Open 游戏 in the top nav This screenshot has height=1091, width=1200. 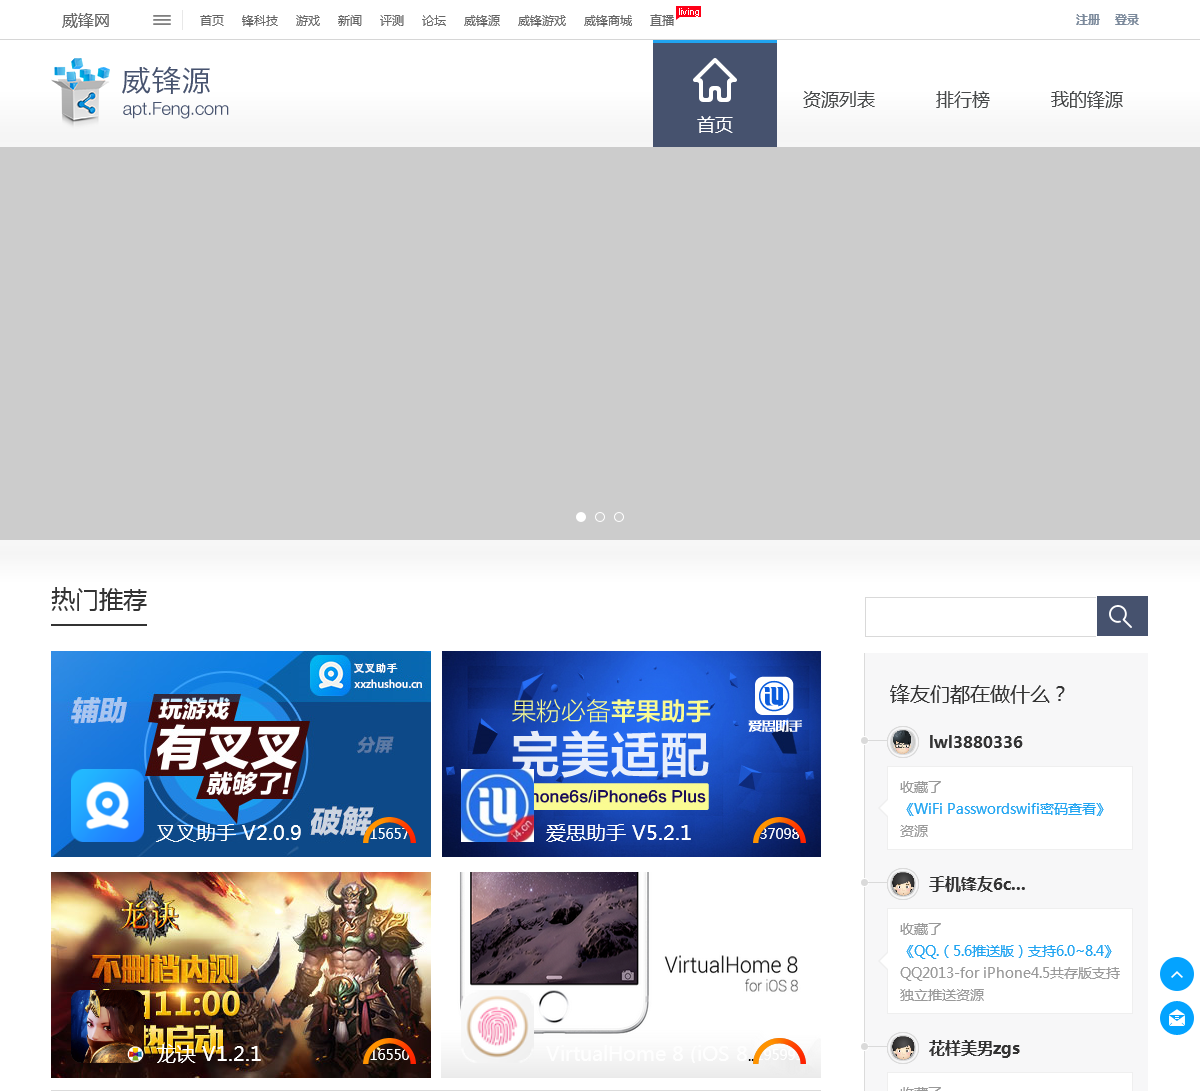(308, 20)
